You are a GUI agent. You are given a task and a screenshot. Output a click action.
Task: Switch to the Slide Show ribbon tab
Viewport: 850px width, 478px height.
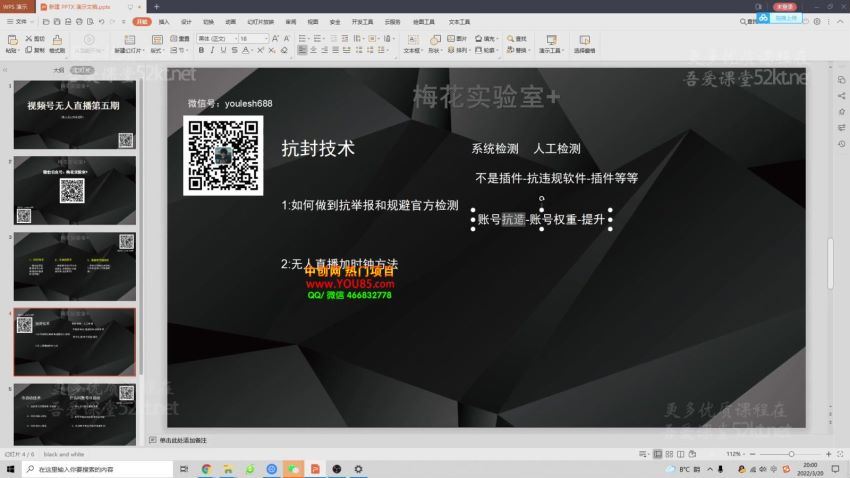260,22
